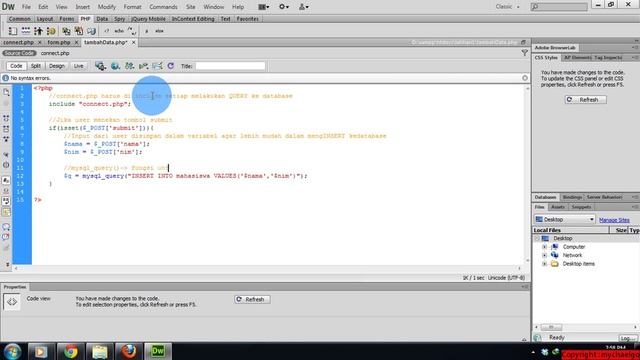Viewport: 640px width, 360px height.
Task: Switch to the Spry insert tab
Action: point(120,19)
